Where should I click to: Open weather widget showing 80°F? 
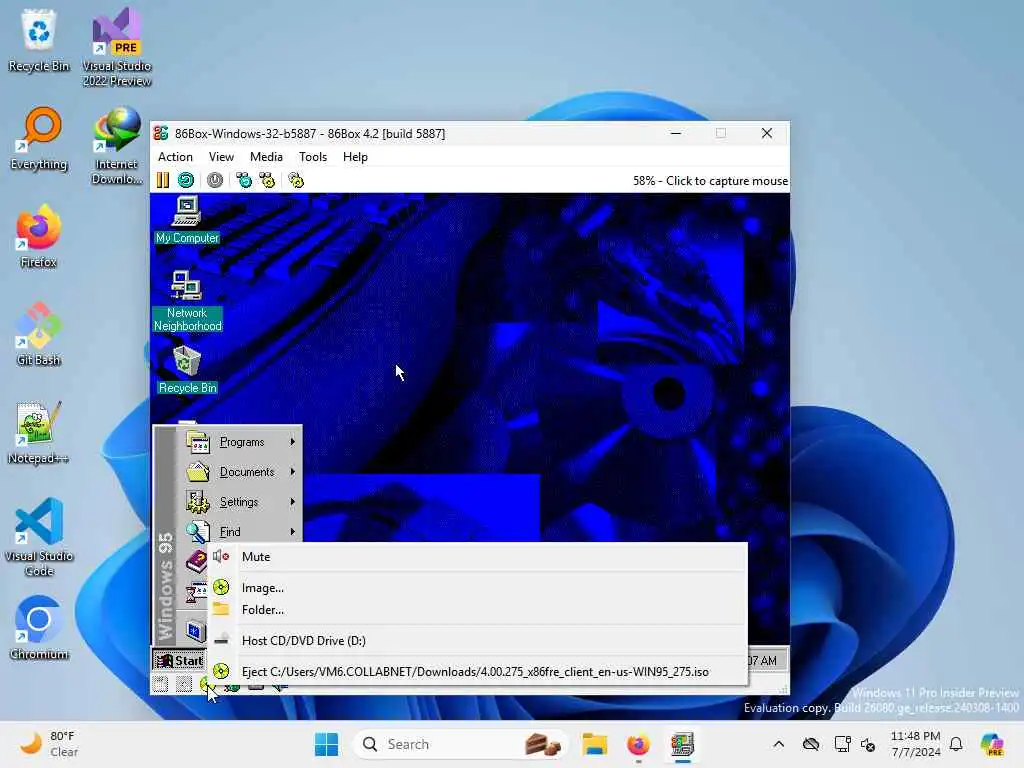pos(48,744)
